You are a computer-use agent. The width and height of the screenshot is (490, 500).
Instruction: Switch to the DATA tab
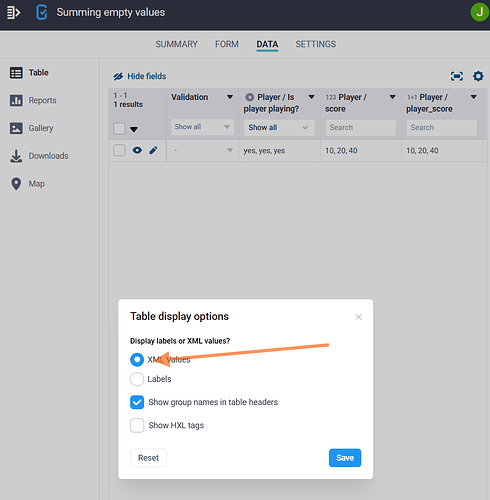pyautogui.click(x=267, y=44)
